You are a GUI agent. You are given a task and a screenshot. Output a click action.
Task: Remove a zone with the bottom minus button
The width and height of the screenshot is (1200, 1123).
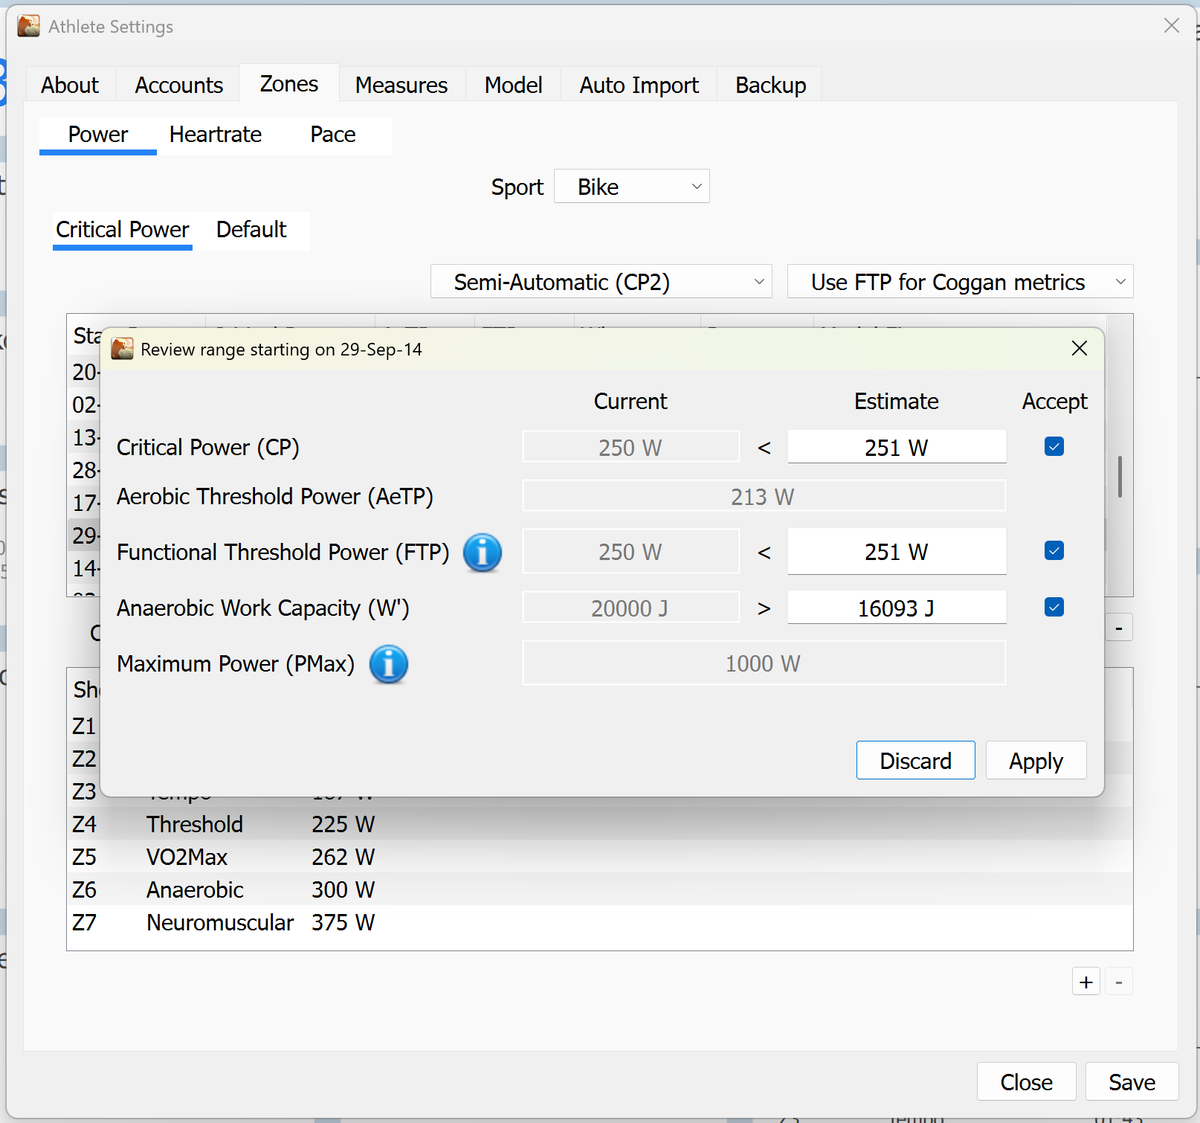pos(1119,982)
